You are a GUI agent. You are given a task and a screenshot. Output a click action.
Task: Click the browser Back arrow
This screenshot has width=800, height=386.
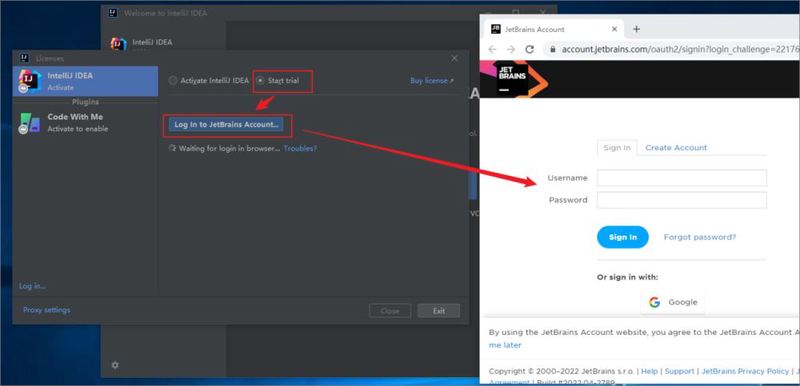pyautogui.click(x=492, y=49)
